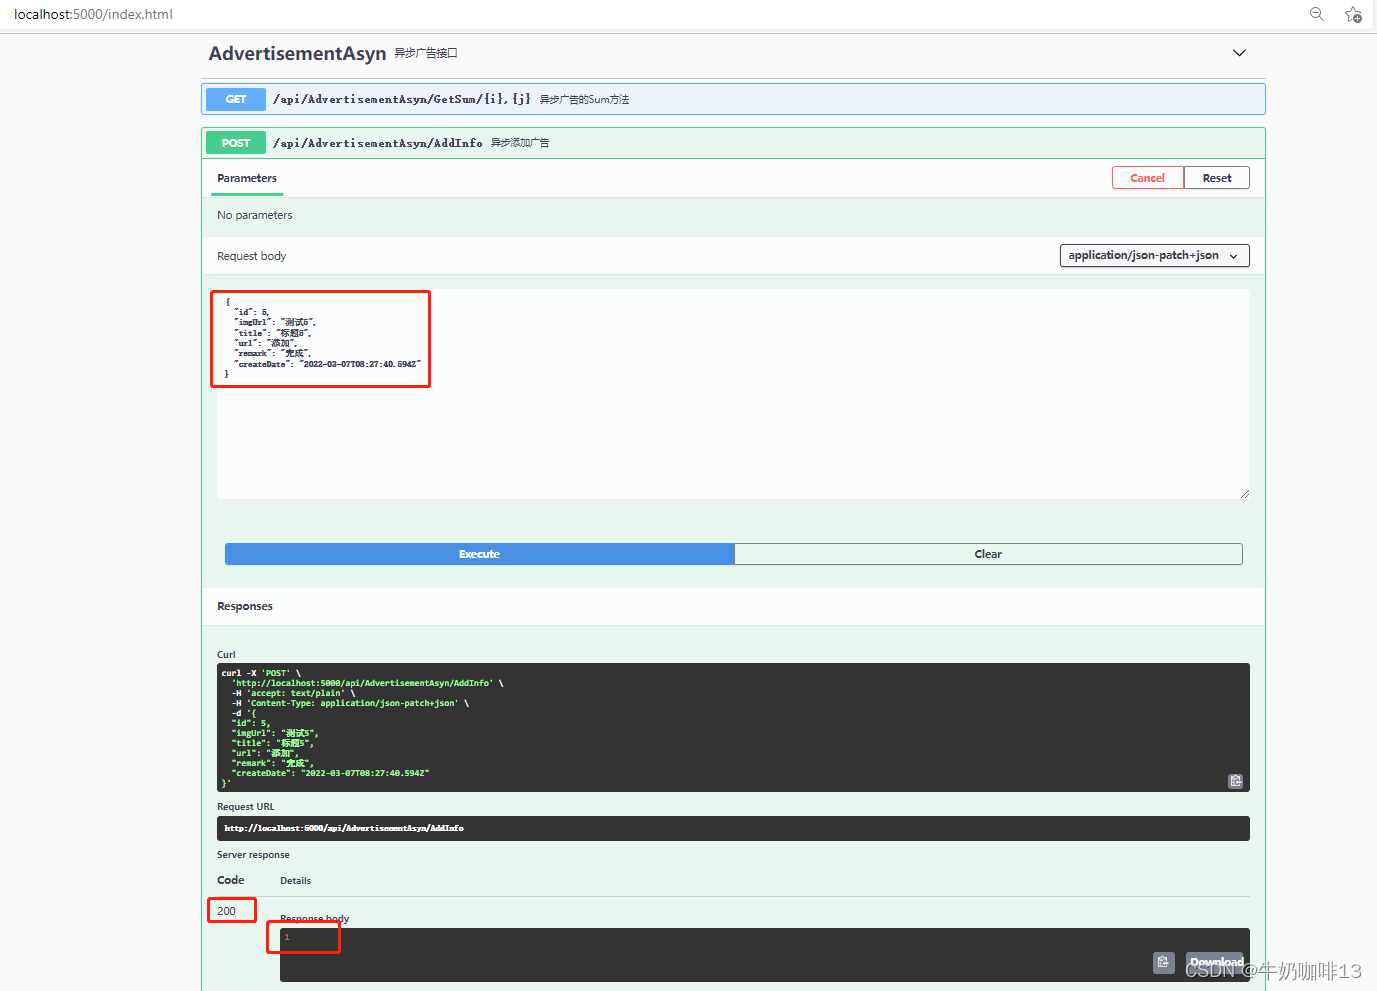The height and width of the screenshot is (991, 1377).
Task: Click the Clear button
Action: [988, 554]
